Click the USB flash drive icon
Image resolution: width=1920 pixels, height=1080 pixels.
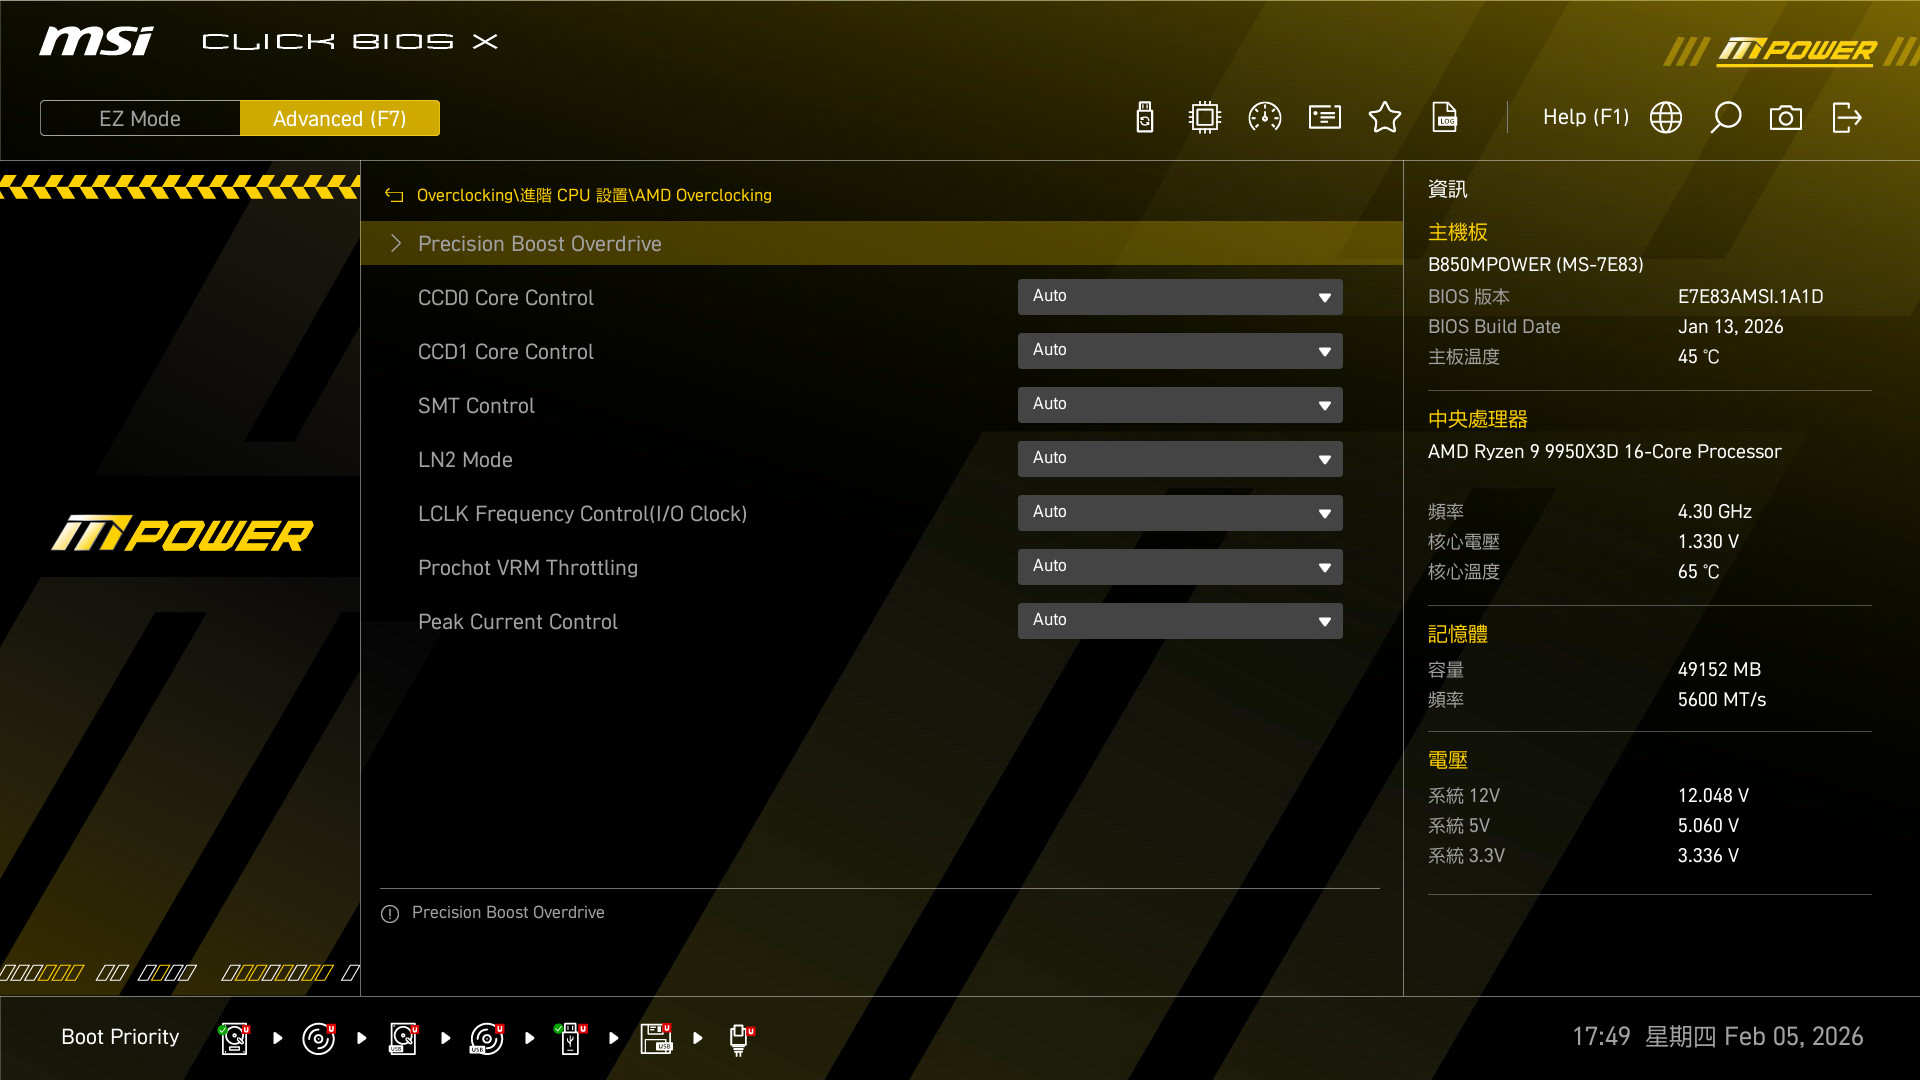click(1145, 118)
